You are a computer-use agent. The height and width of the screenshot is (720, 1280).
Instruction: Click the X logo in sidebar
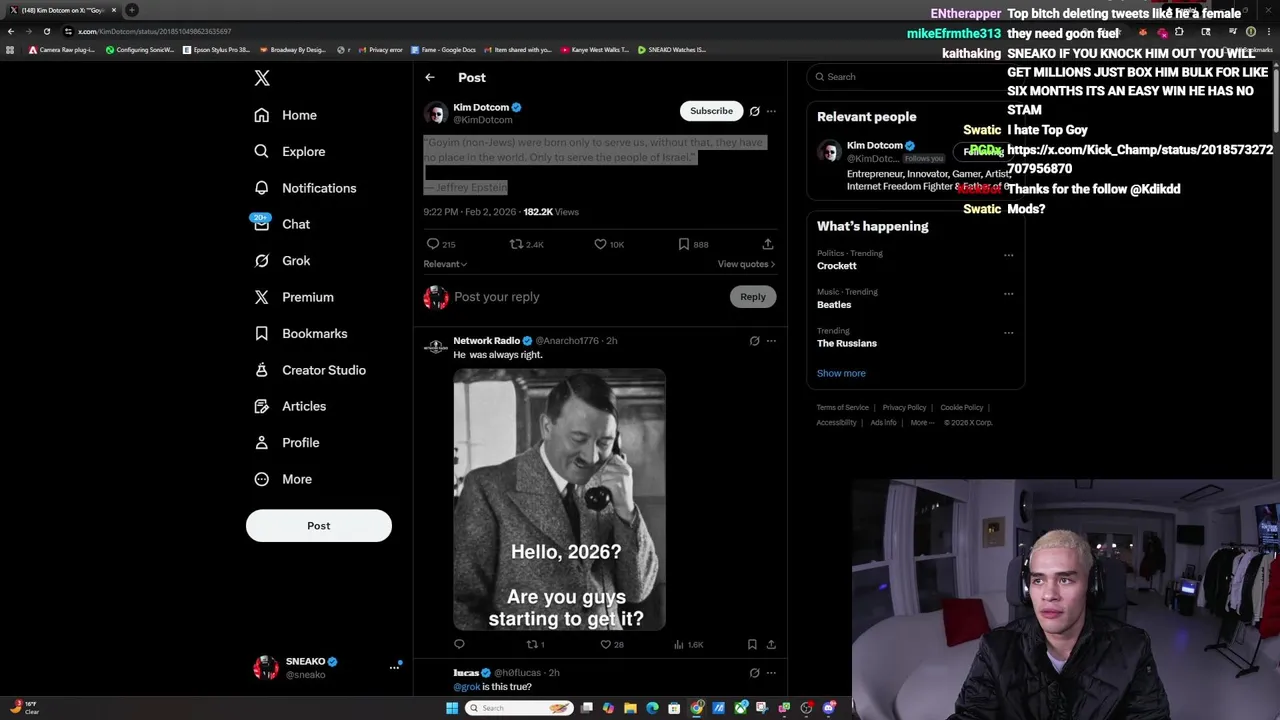262,78
